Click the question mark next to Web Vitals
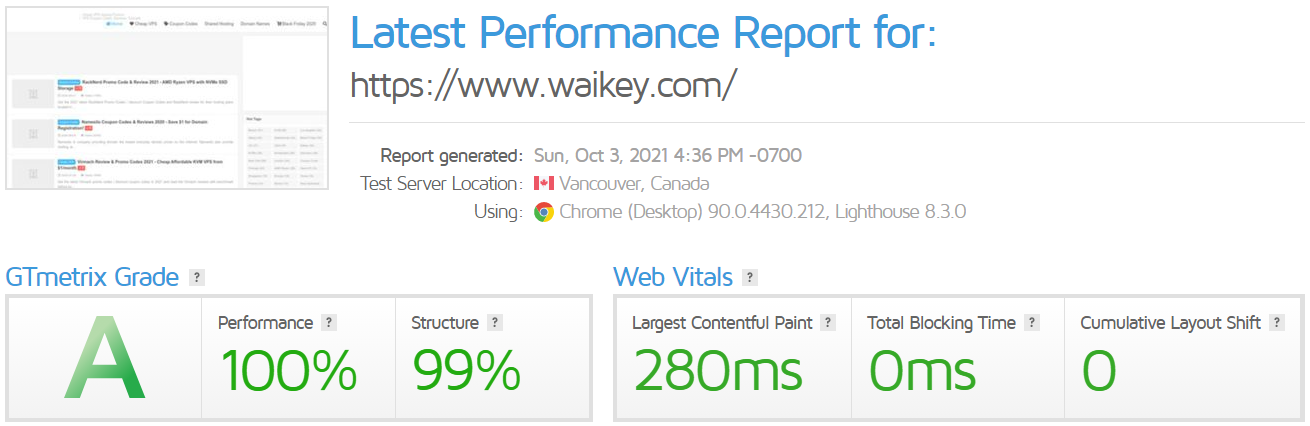Image resolution: width=1310 pixels, height=426 pixels. [x=750, y=277]
